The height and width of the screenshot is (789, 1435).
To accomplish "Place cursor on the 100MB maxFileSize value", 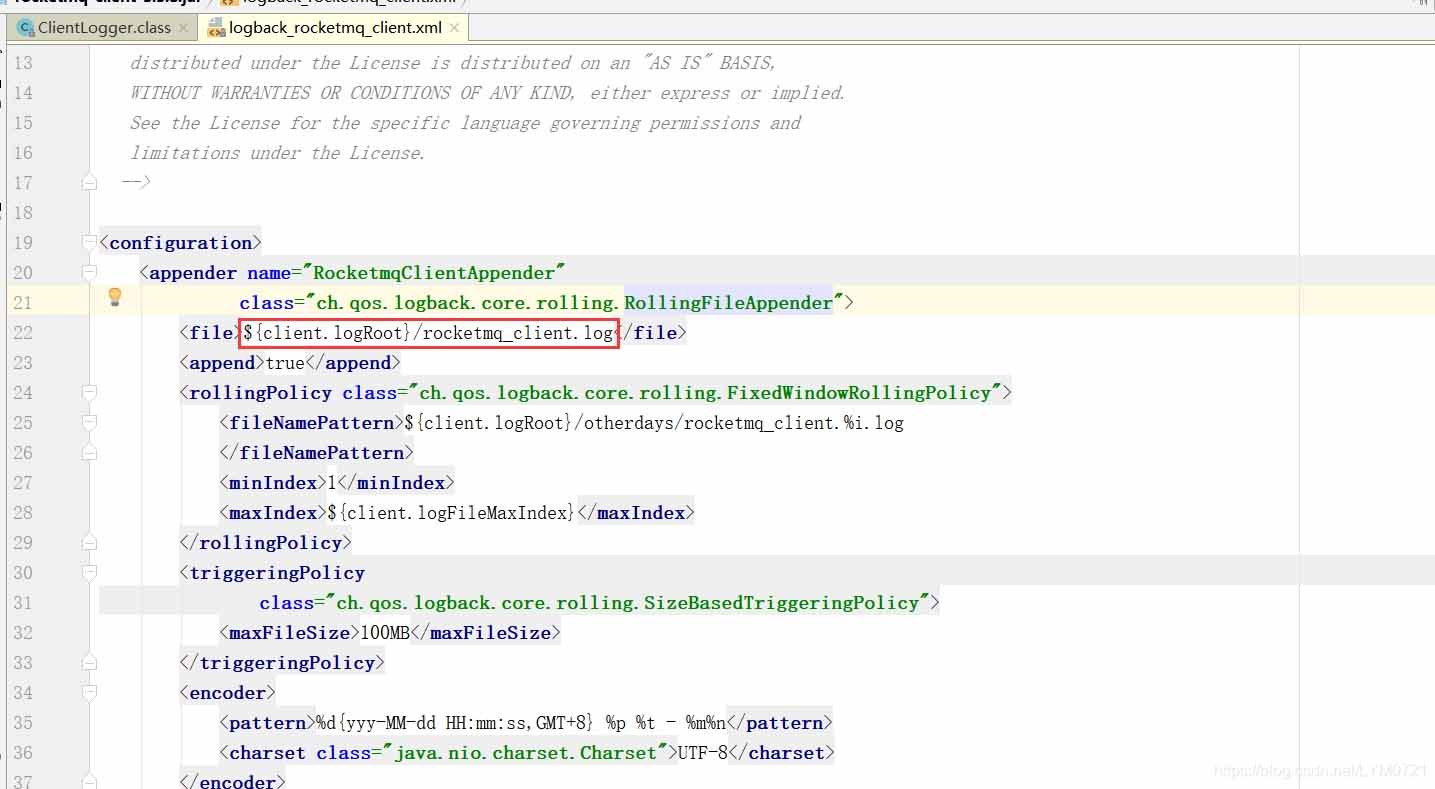I will pos(385,633).
